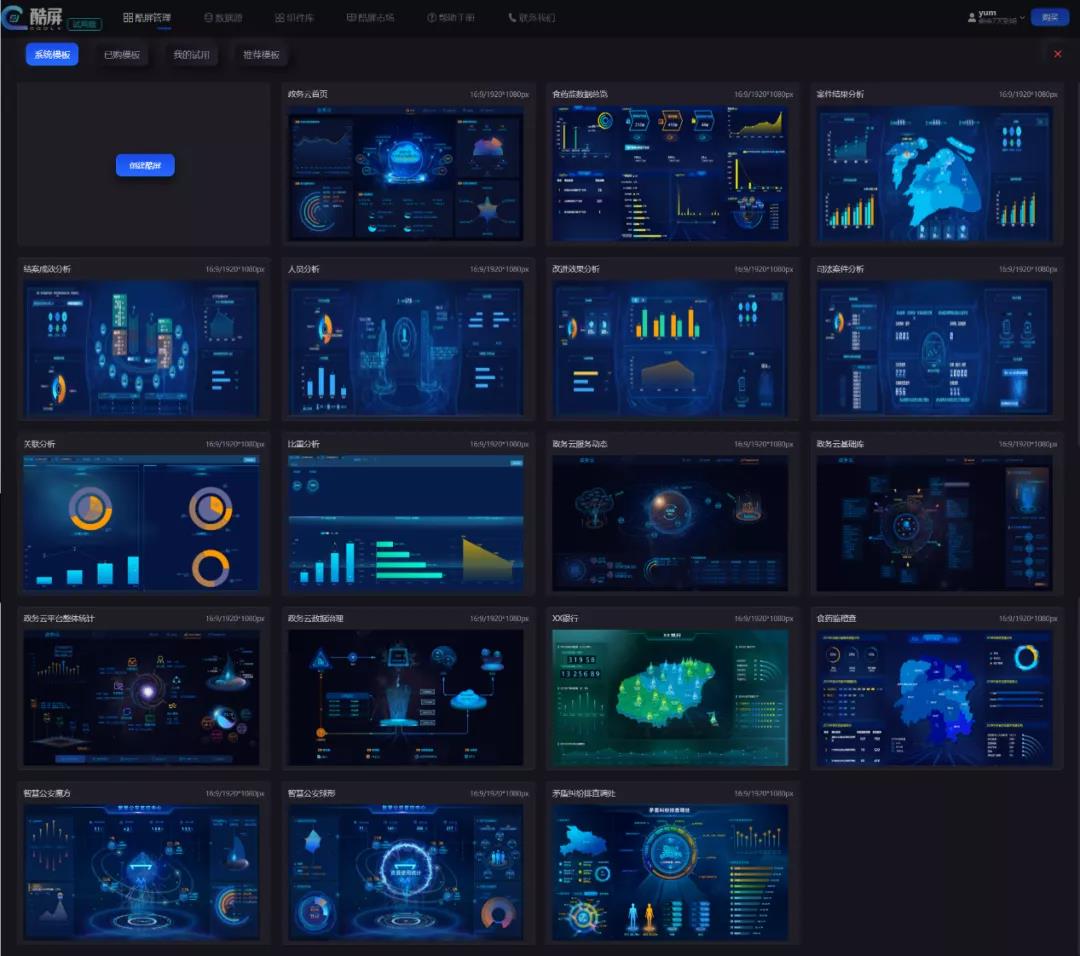Click the blue create-screen button in blank card
The height and width of the screenshot is (956, 1080).
pos(145,165)
